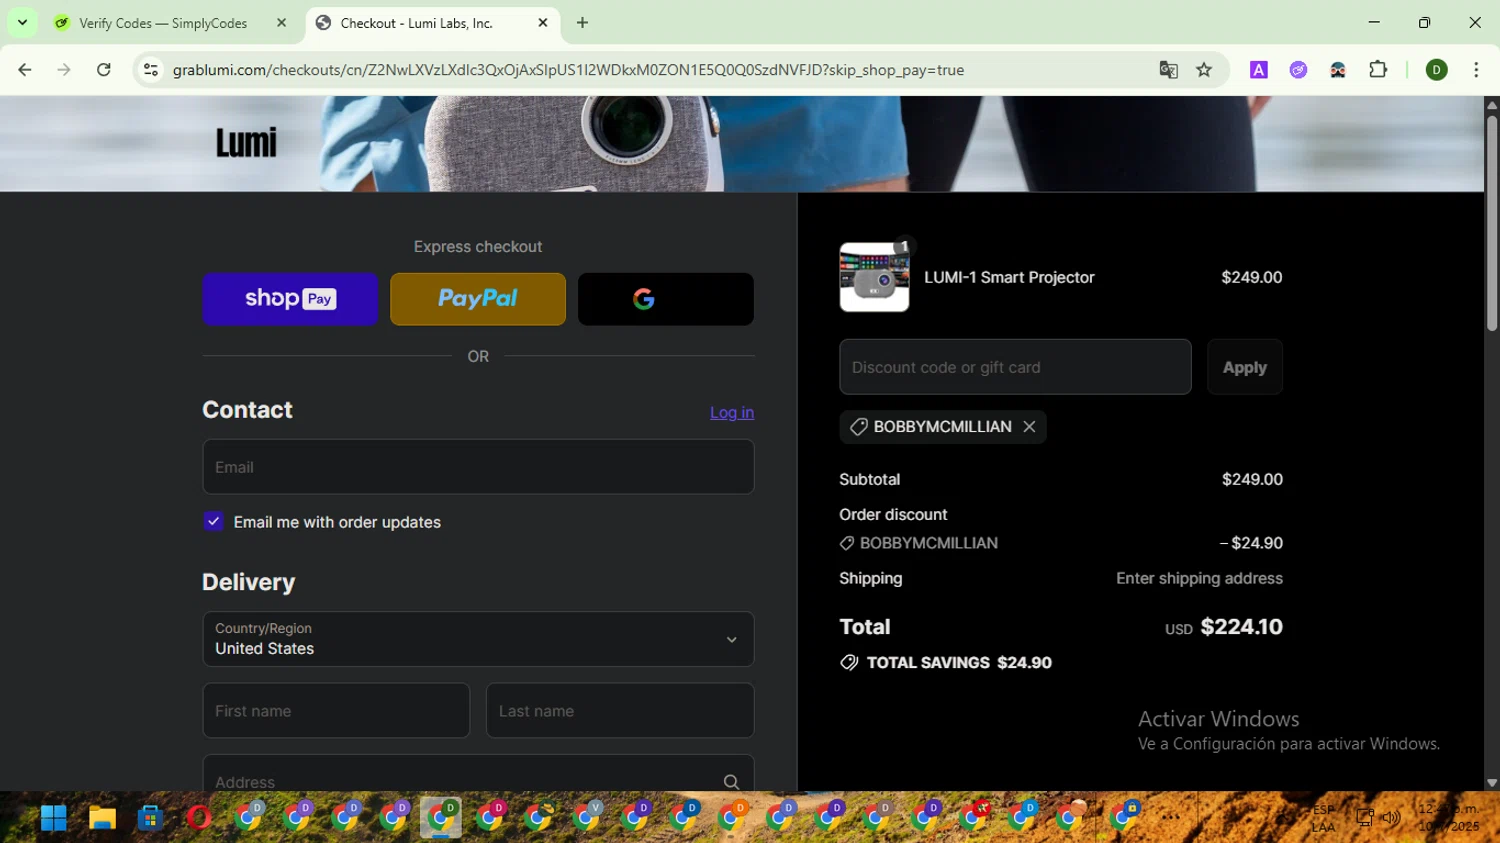This screenshot has width=1500, height=843.
Task: Click the address bar URL
Action: 568,70
